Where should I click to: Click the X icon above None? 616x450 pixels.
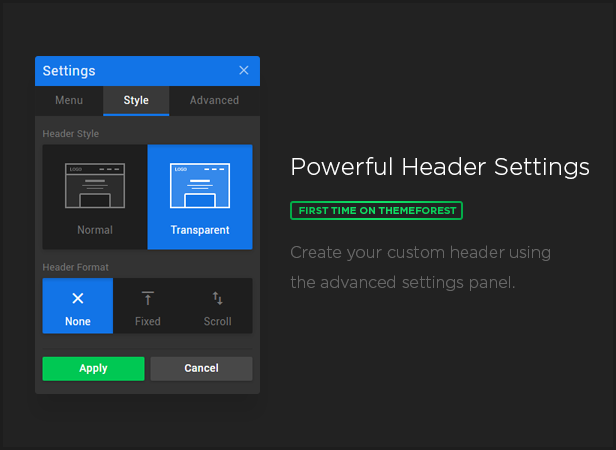(78, 298)
